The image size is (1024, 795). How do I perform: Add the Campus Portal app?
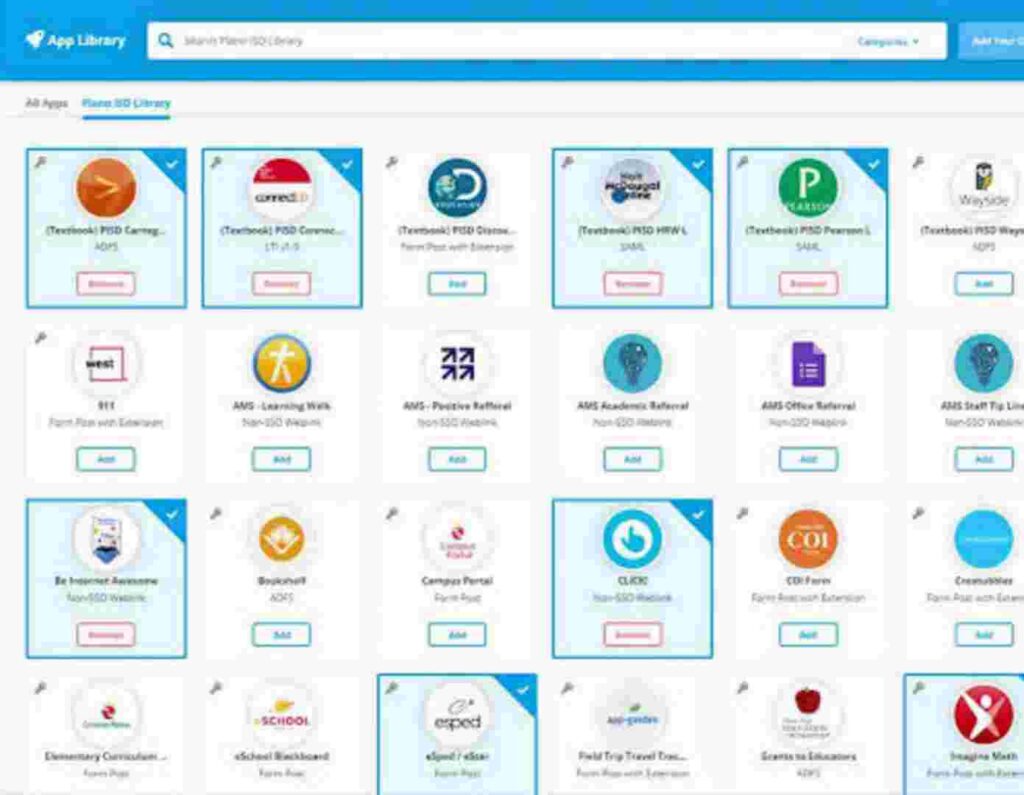point(457,634)
